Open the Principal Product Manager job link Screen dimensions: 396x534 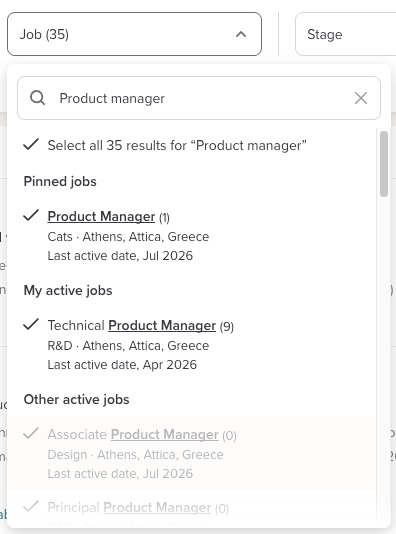coord(129,507)
